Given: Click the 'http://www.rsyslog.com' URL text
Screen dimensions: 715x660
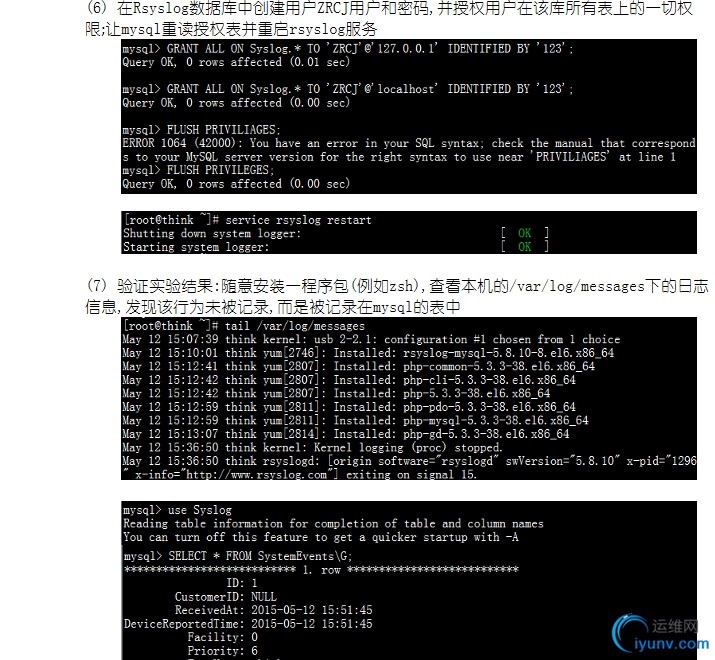Looking at the screenshot, I should tap(256, 474).
